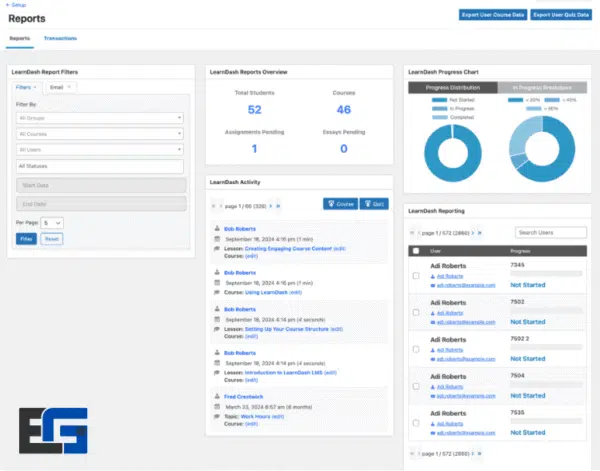Click the EG logo in bottom-left corner
Image resolution: width=600 pixels, height=471 pixels.
tap(53, 430)
